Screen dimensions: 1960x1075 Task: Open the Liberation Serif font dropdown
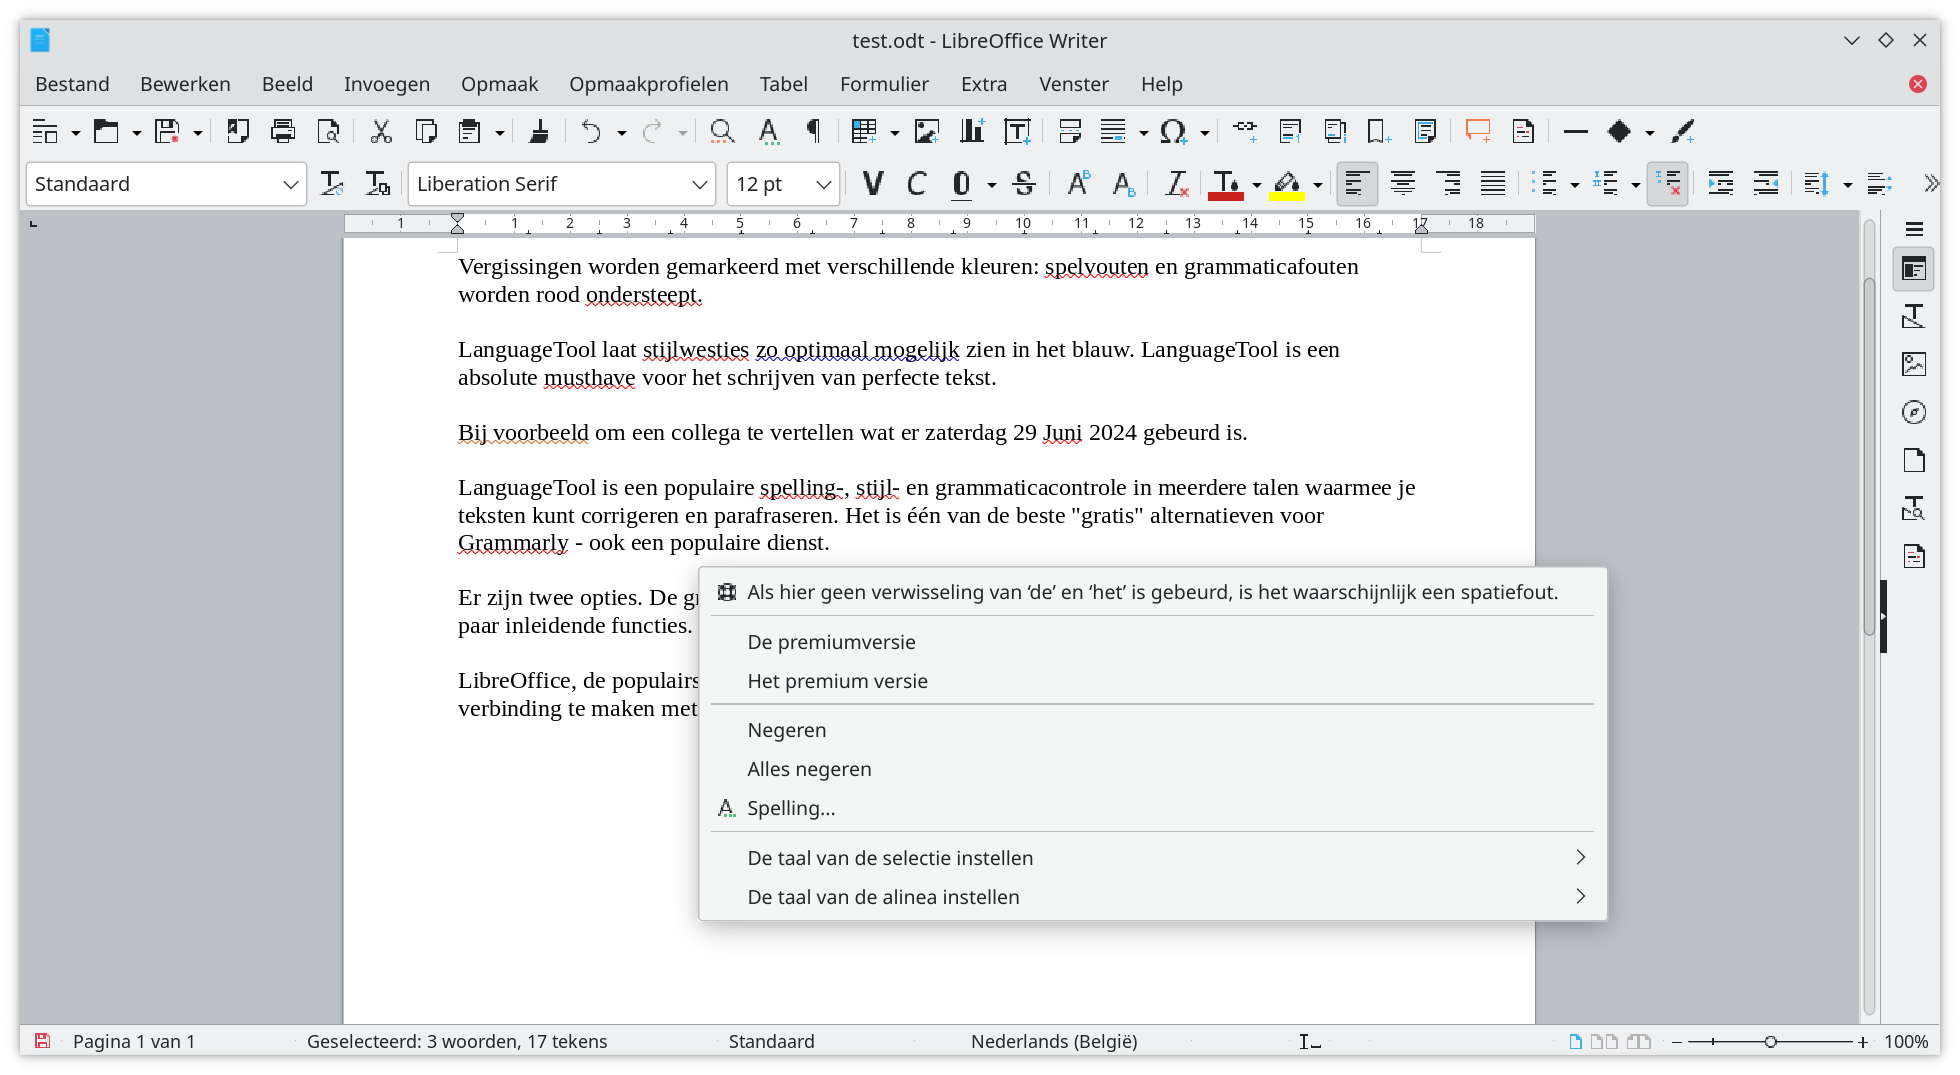700,184
